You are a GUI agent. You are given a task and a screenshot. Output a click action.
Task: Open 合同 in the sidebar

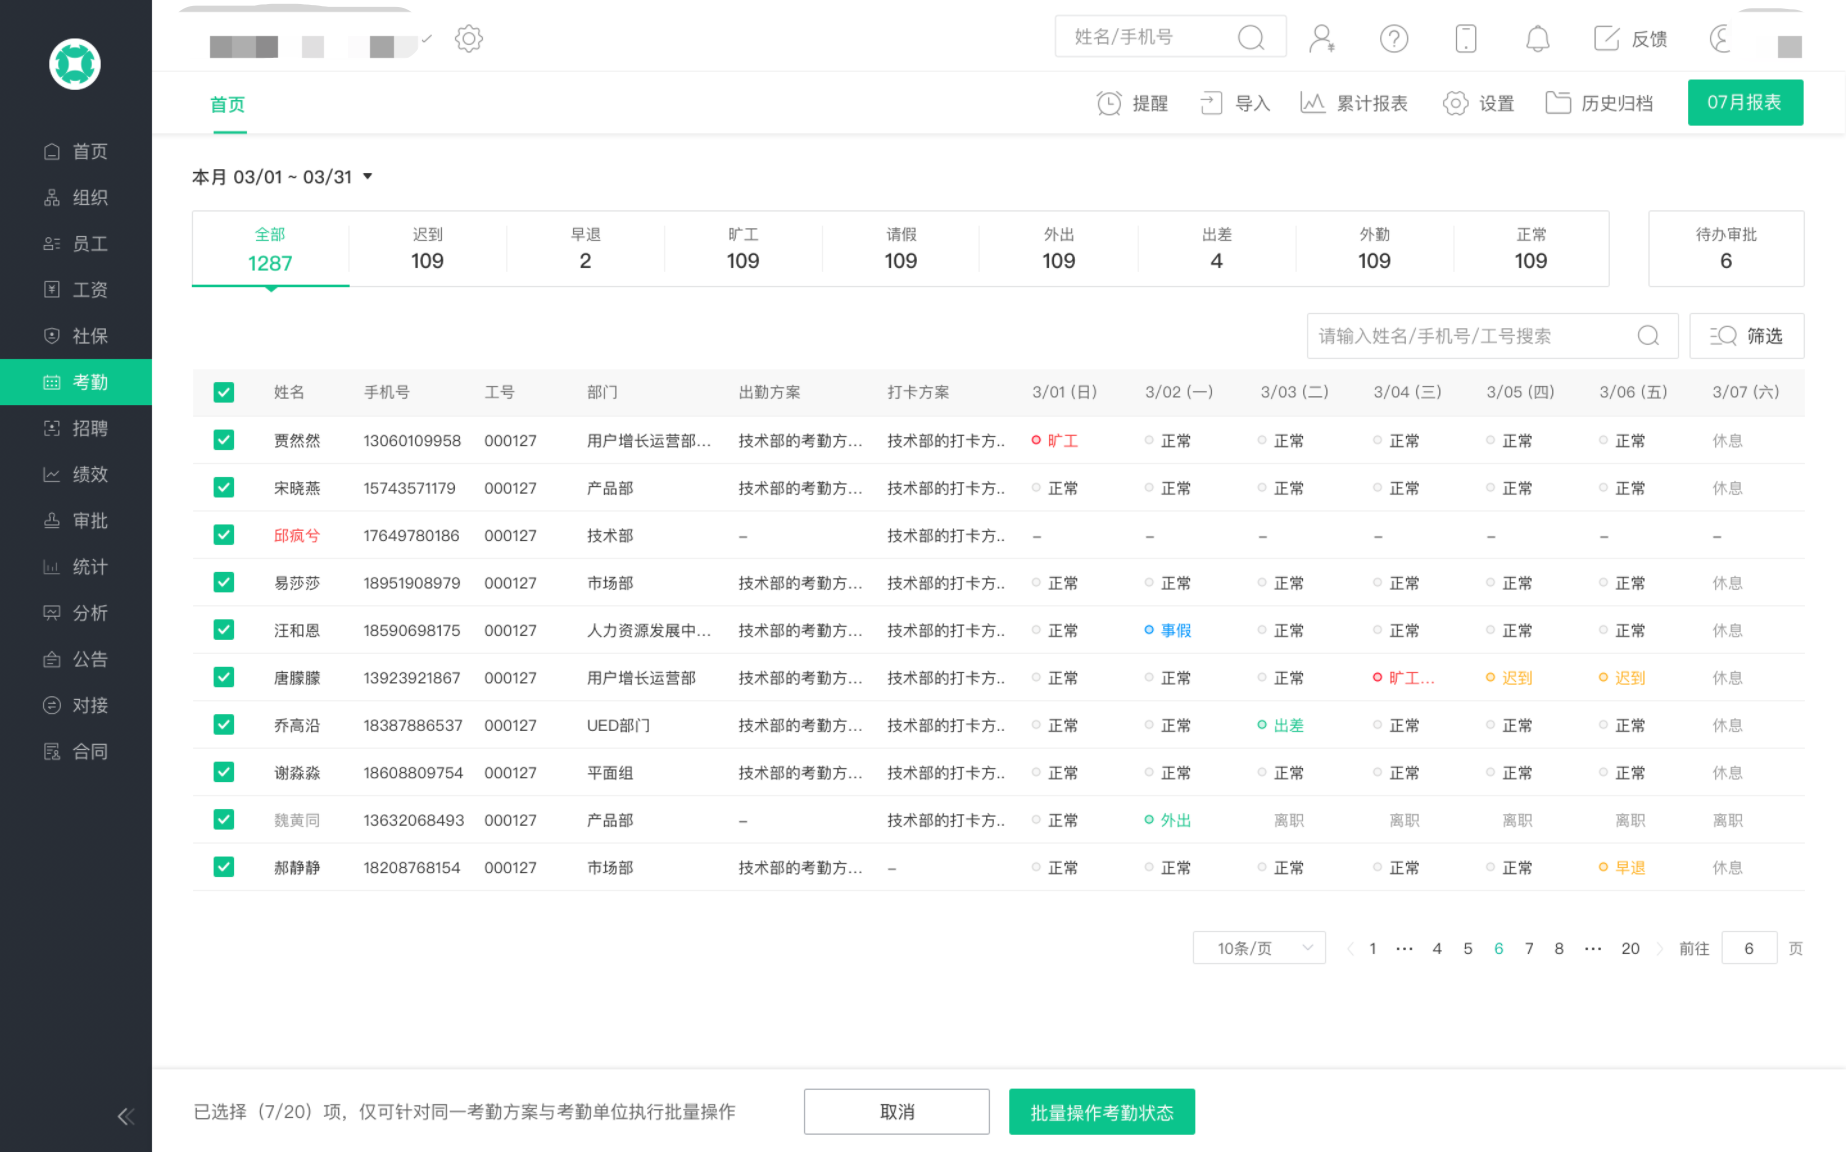click(x=76, y=752)
